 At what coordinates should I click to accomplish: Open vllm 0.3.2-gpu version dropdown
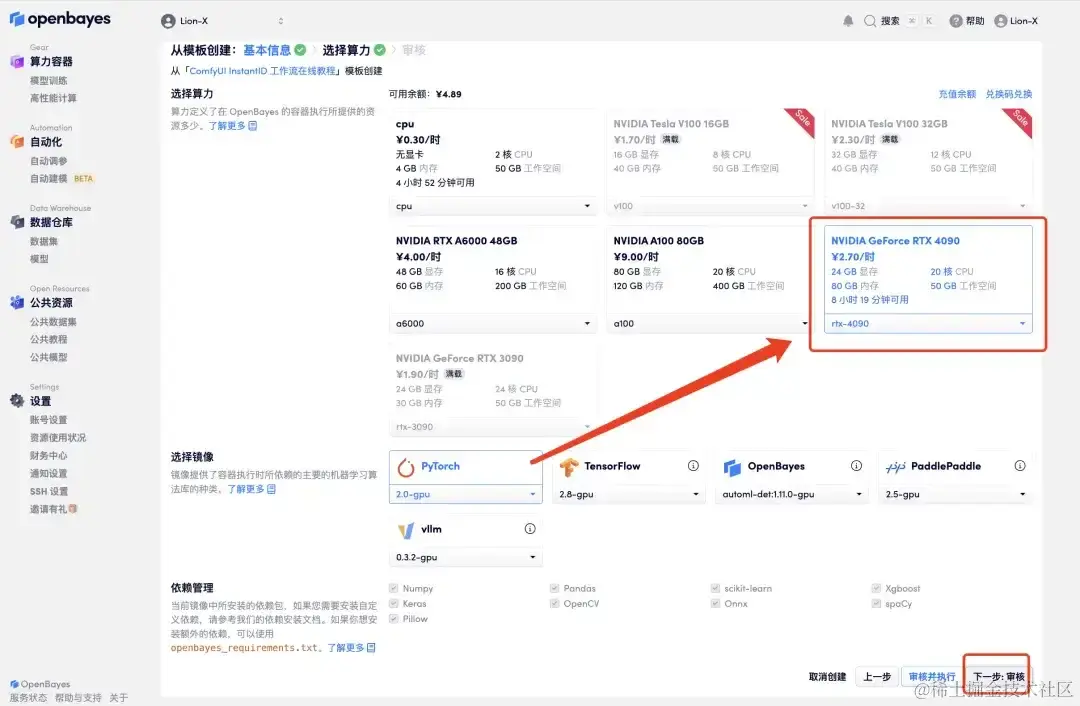click(466, 557)
